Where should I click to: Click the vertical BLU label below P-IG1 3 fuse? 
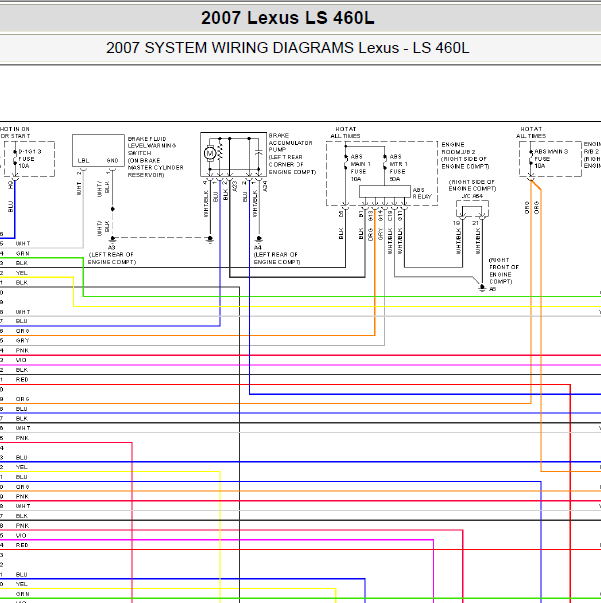tap(10, 207)
